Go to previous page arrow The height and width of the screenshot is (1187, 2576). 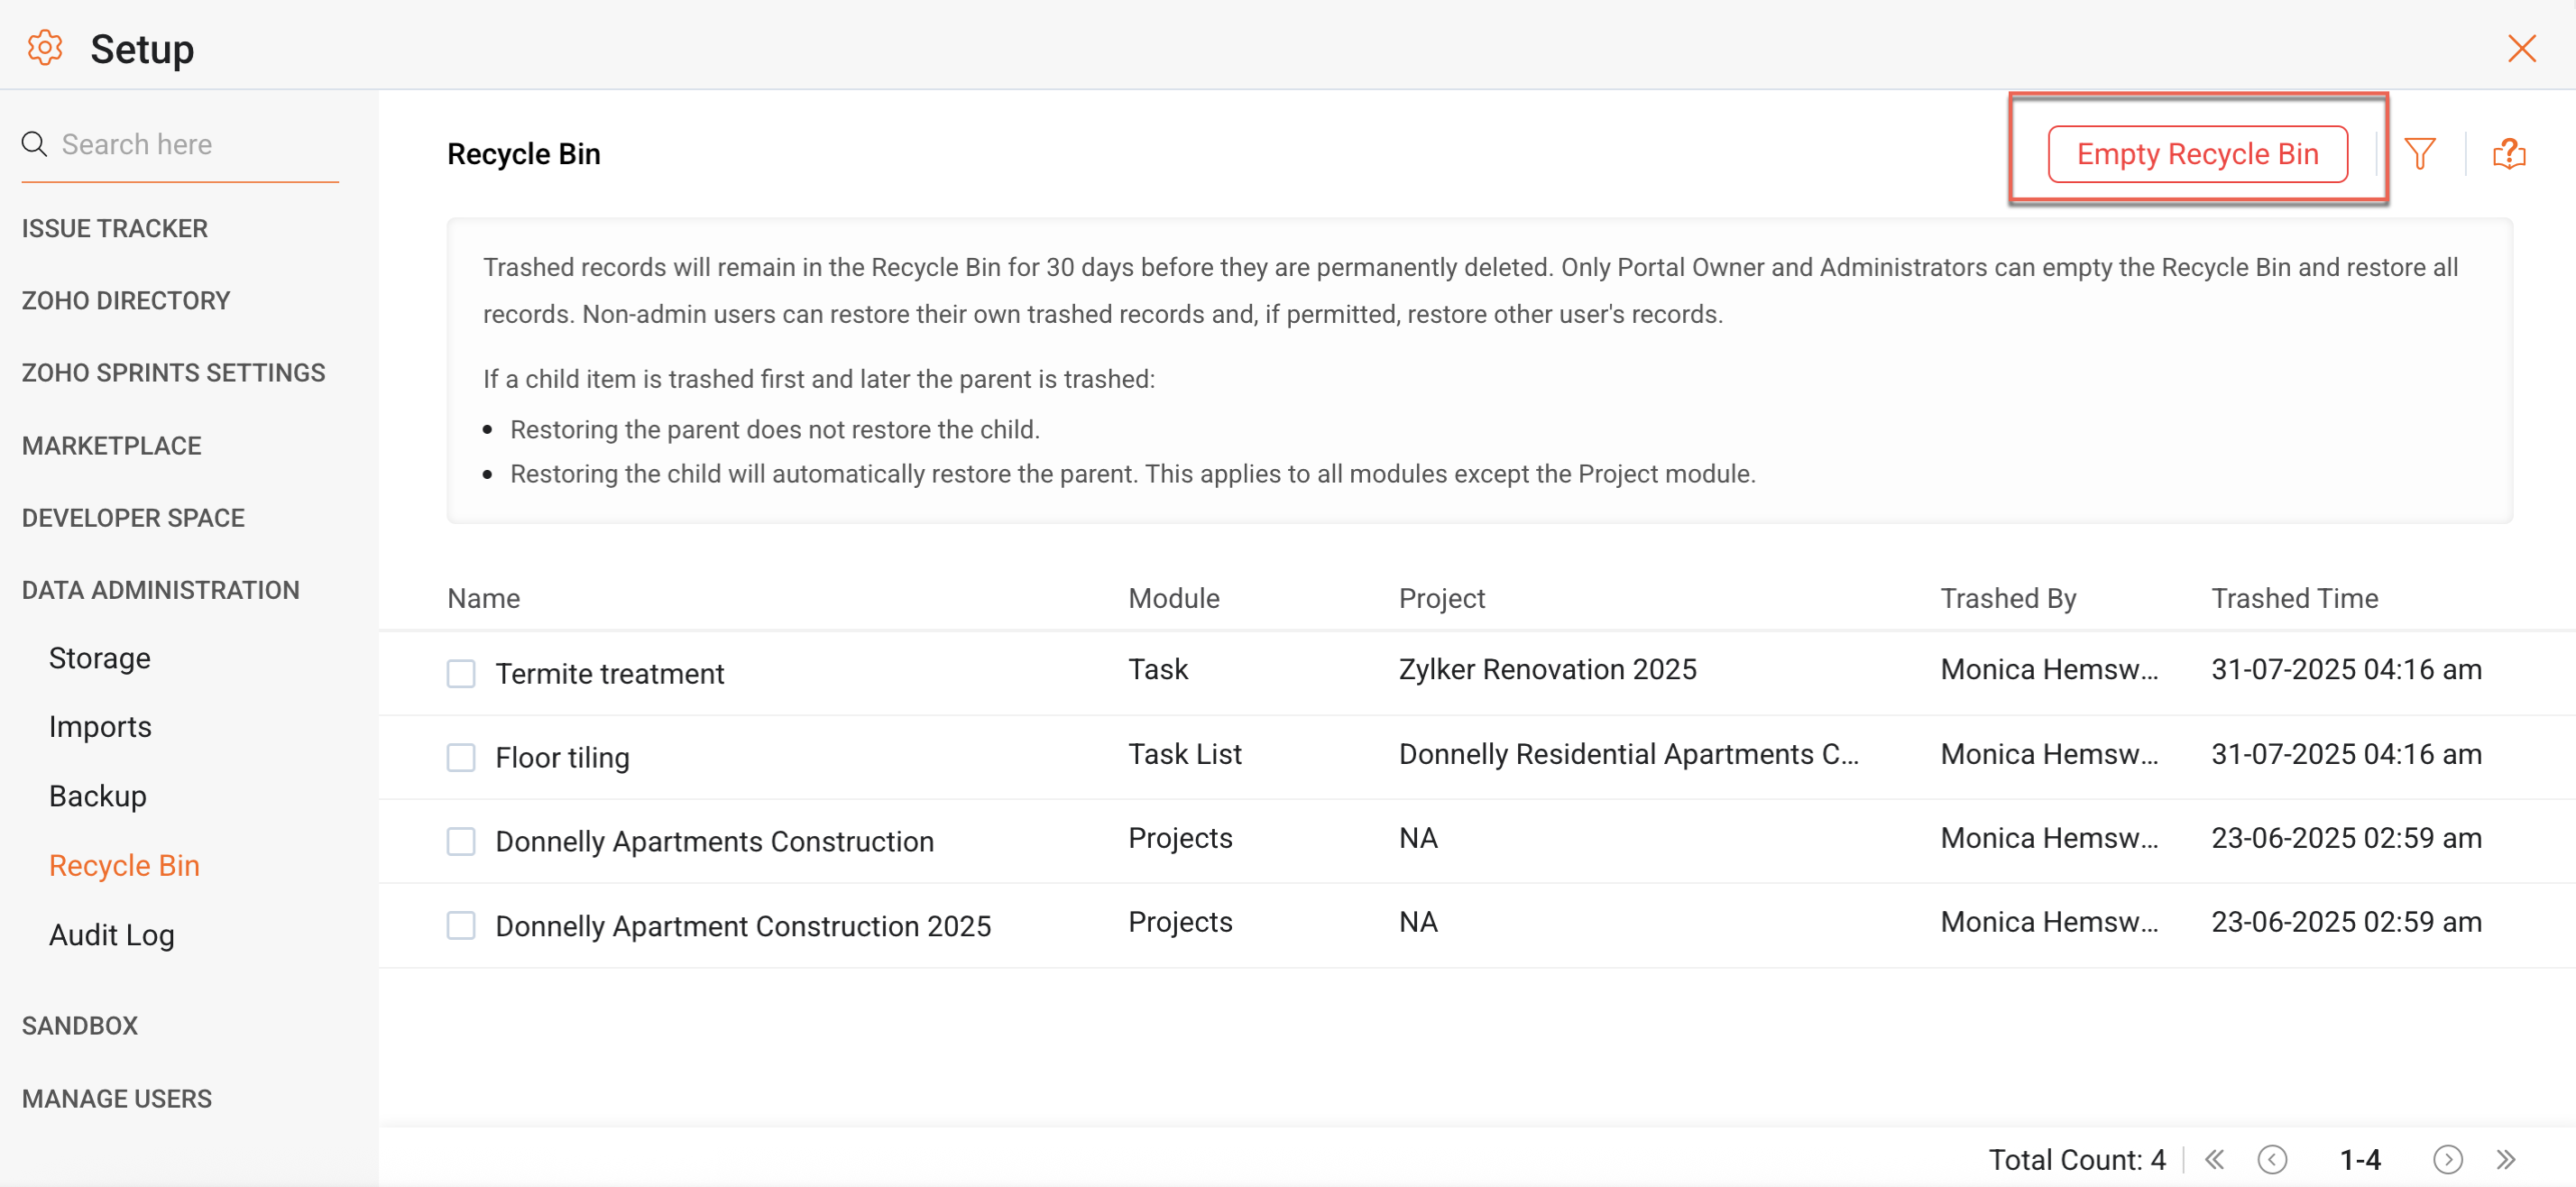[x=2272, y=1159]
